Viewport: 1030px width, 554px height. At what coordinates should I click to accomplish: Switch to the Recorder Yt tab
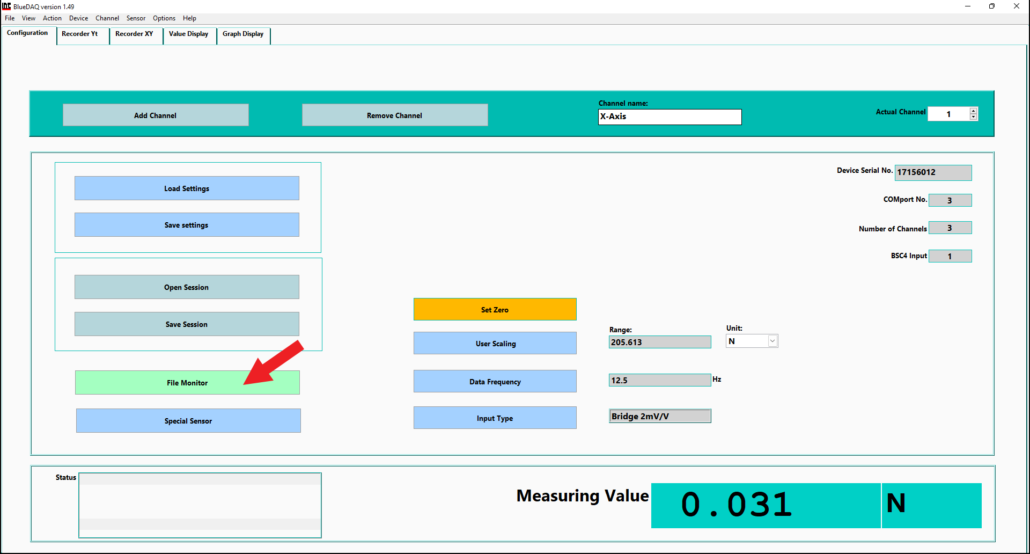[x=80, y=34]
